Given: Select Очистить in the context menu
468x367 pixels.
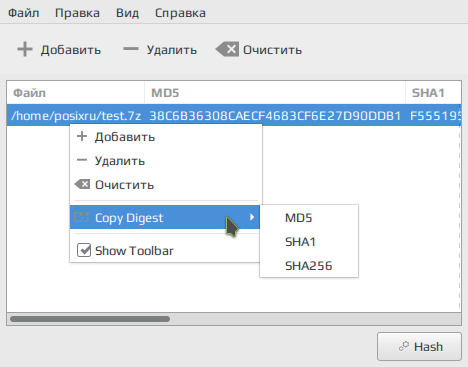Looking at the screenshot, I should click(166, 185).
